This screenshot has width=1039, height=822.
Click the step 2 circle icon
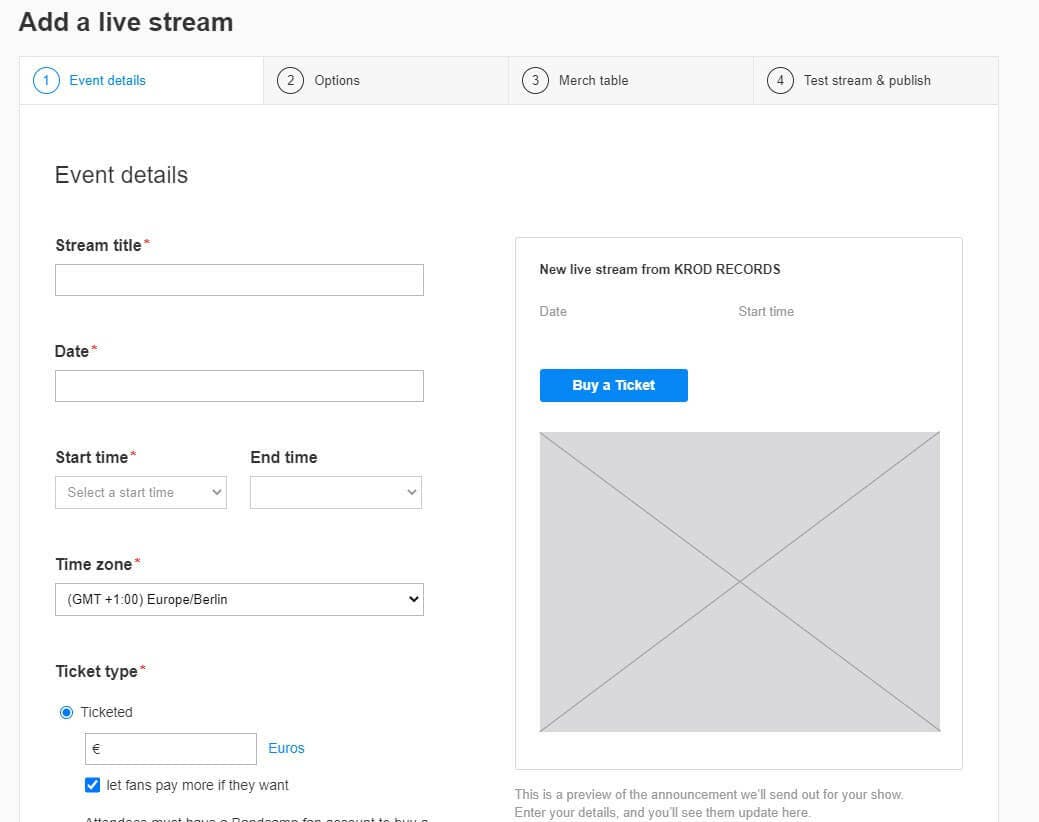290,80
